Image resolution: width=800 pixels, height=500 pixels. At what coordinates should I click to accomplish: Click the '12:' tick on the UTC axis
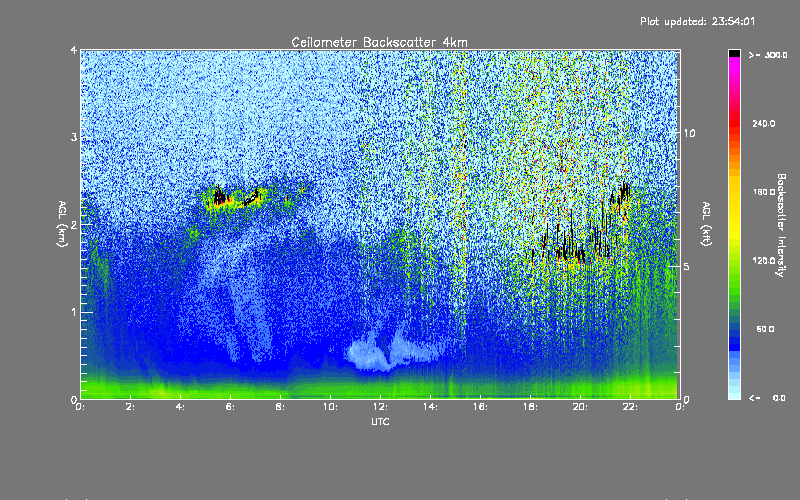[380, 407]
